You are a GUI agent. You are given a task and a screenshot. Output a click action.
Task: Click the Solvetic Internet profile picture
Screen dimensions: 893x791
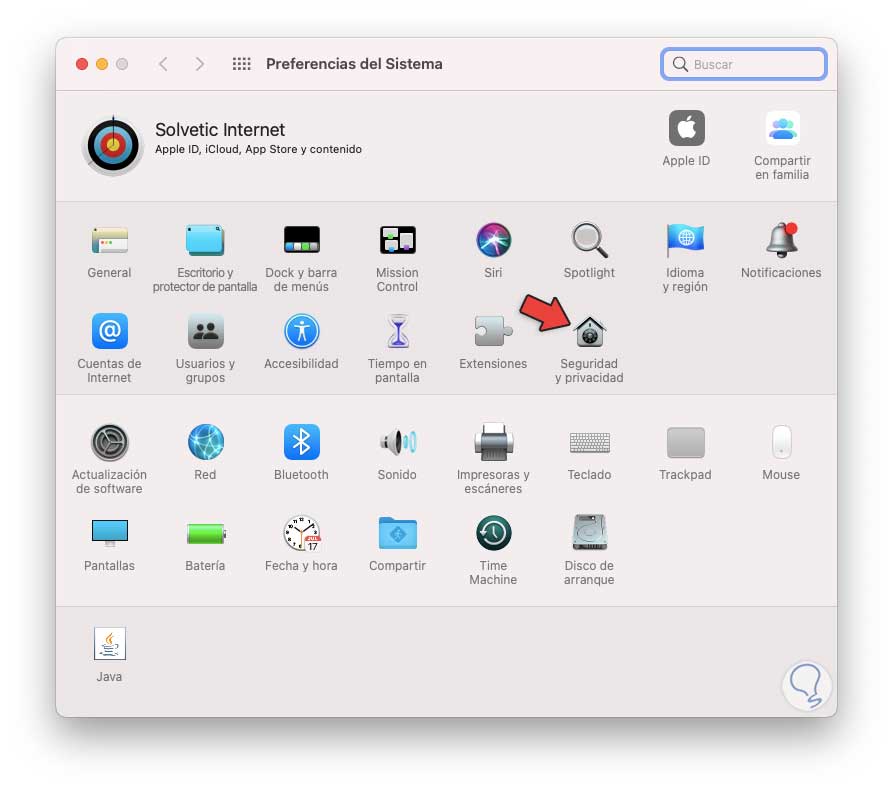click(x=113, y=146)
